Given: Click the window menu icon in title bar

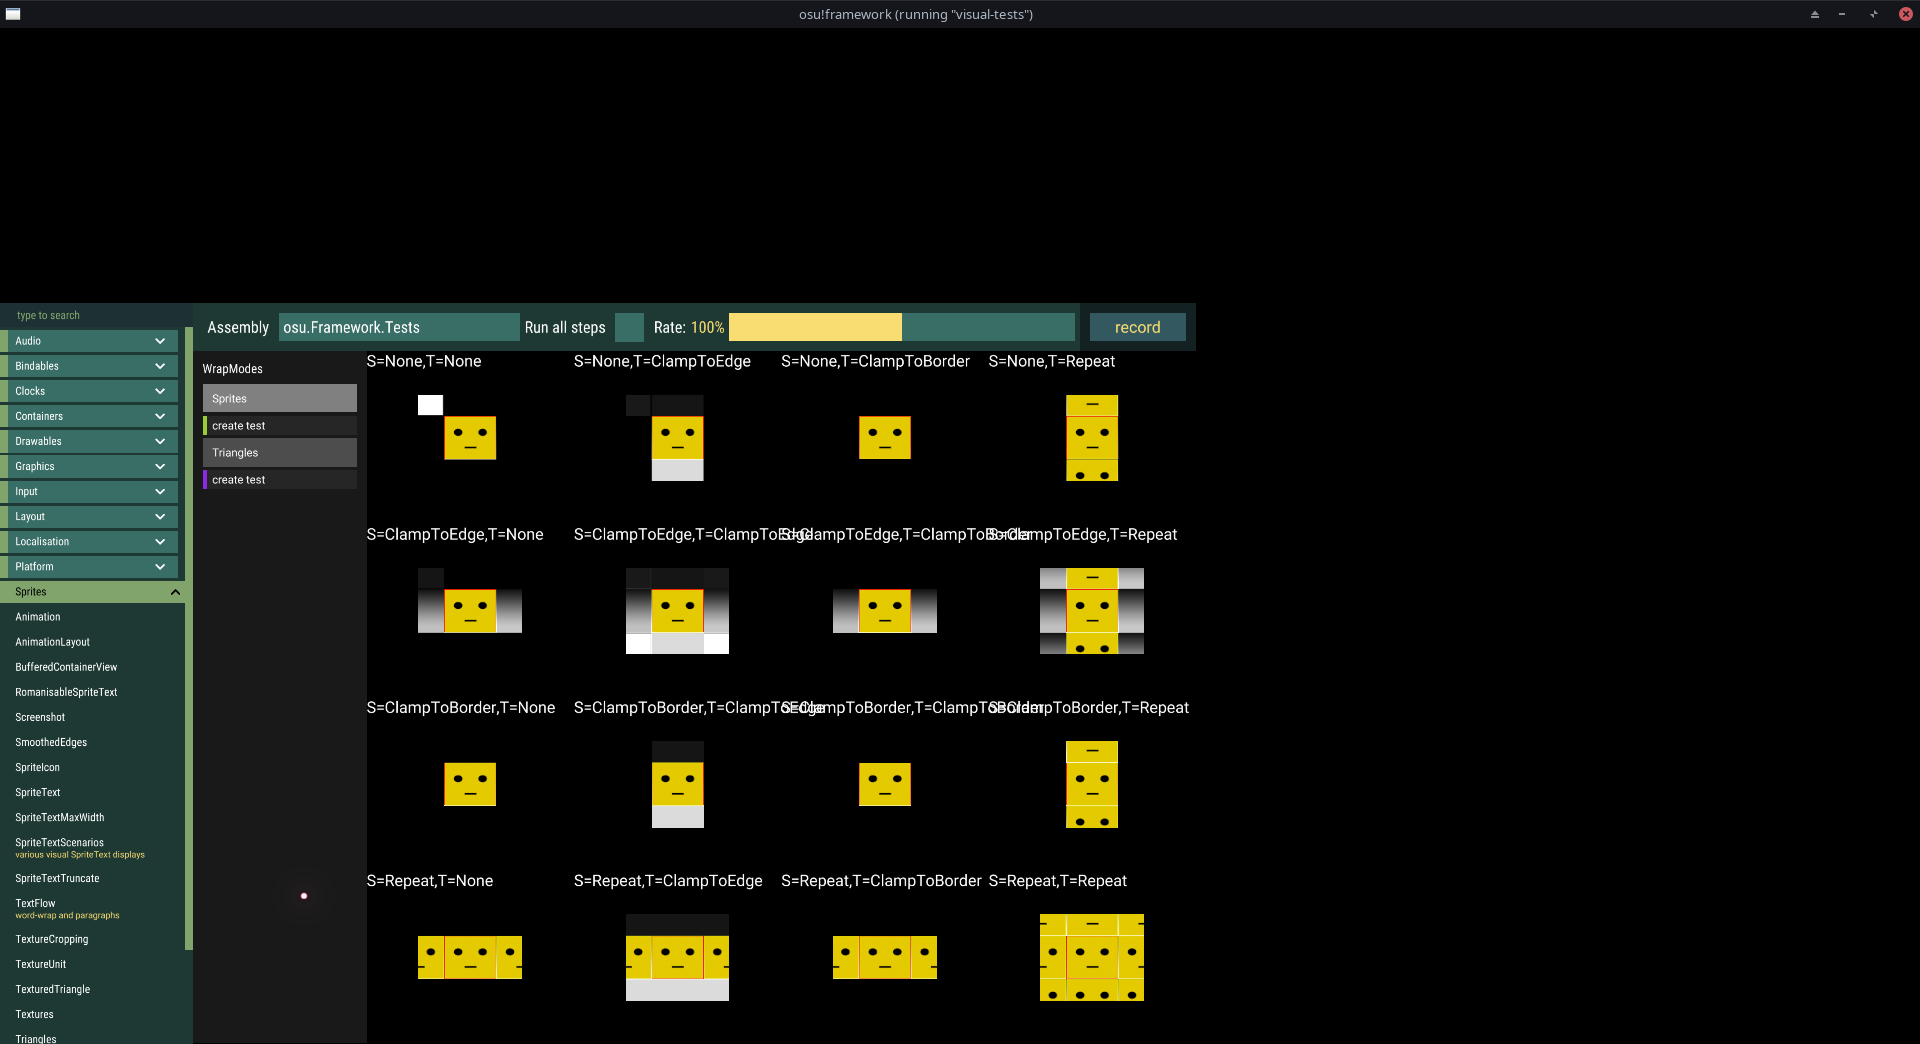Looking at the screenshot, I should 13,14.
